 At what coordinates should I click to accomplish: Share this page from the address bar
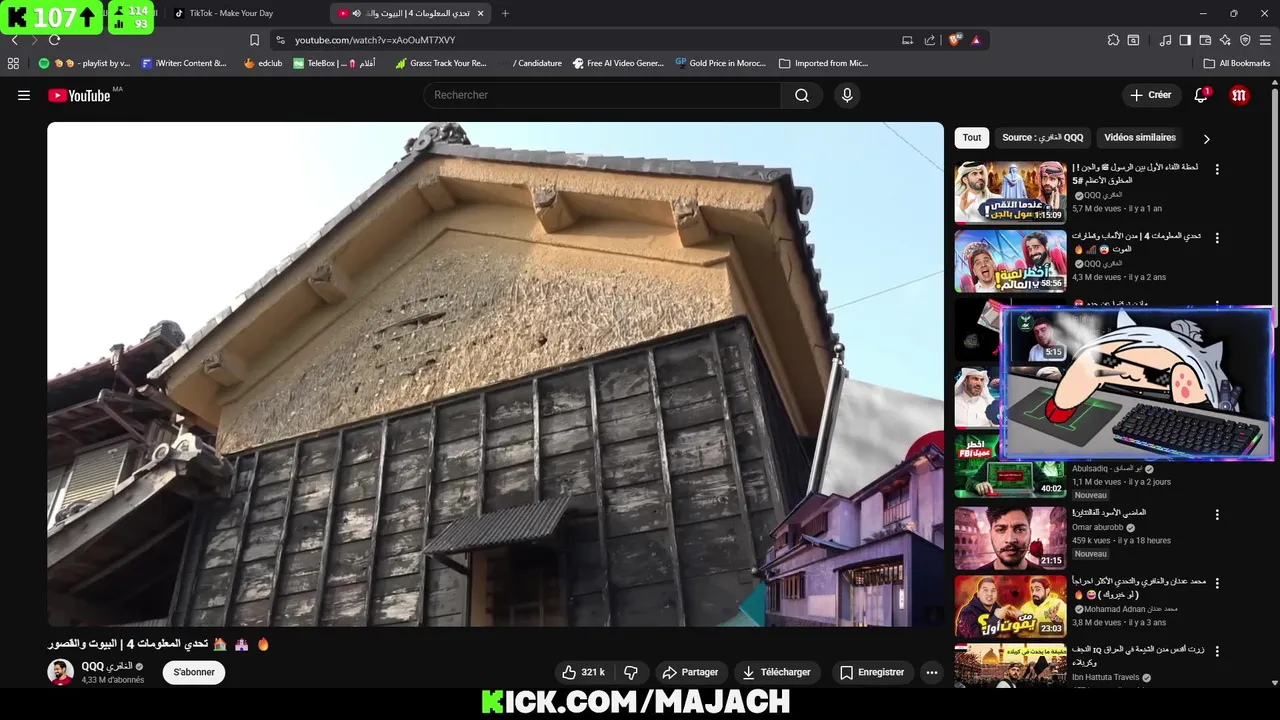tap(930, 40)
